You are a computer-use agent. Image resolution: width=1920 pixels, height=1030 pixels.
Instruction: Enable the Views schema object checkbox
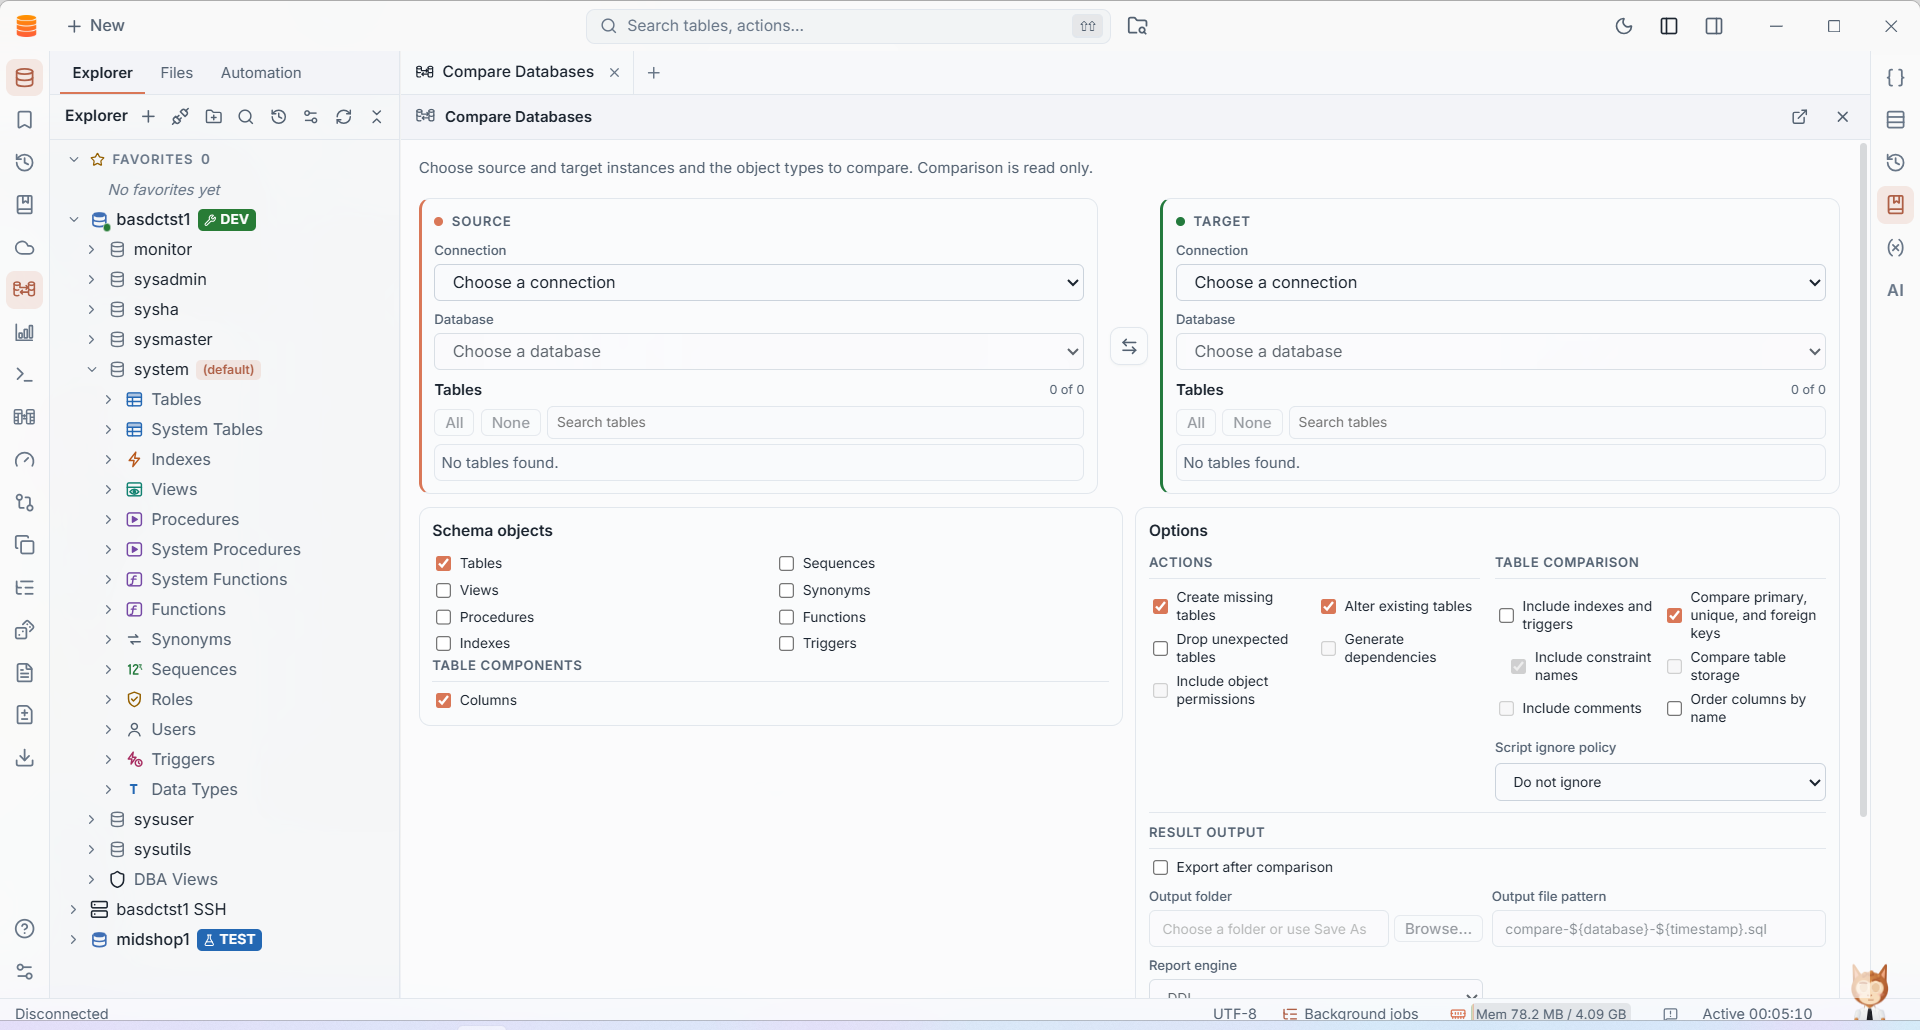444,591
